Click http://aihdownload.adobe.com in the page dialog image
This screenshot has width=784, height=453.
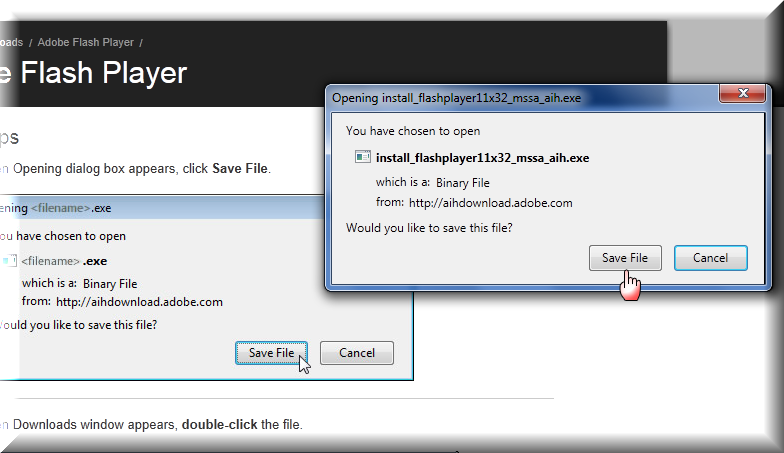click(x=140, y=302)
